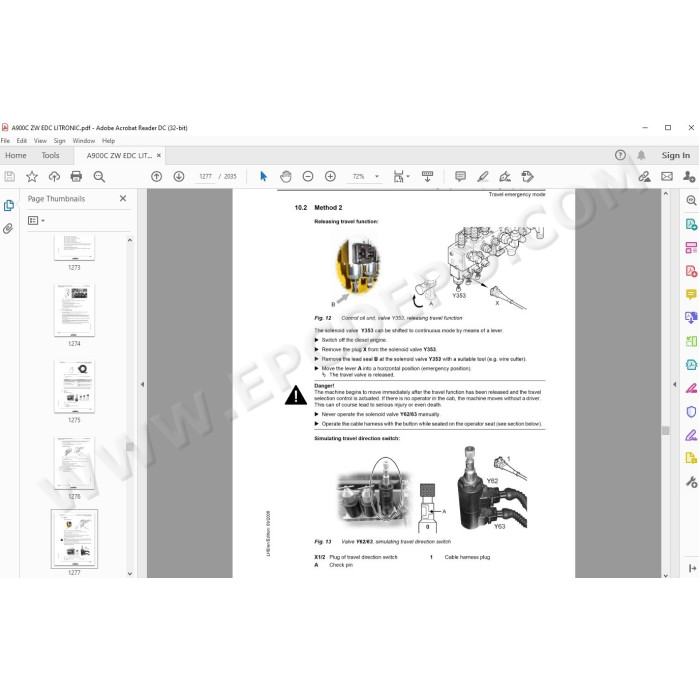Open the Window menu
The width and height of the screenshot is (700, 700).
tap(83, 141)
